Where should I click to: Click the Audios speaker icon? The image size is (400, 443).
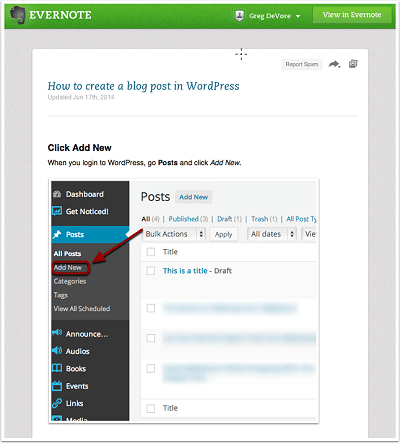pos(57,350)
